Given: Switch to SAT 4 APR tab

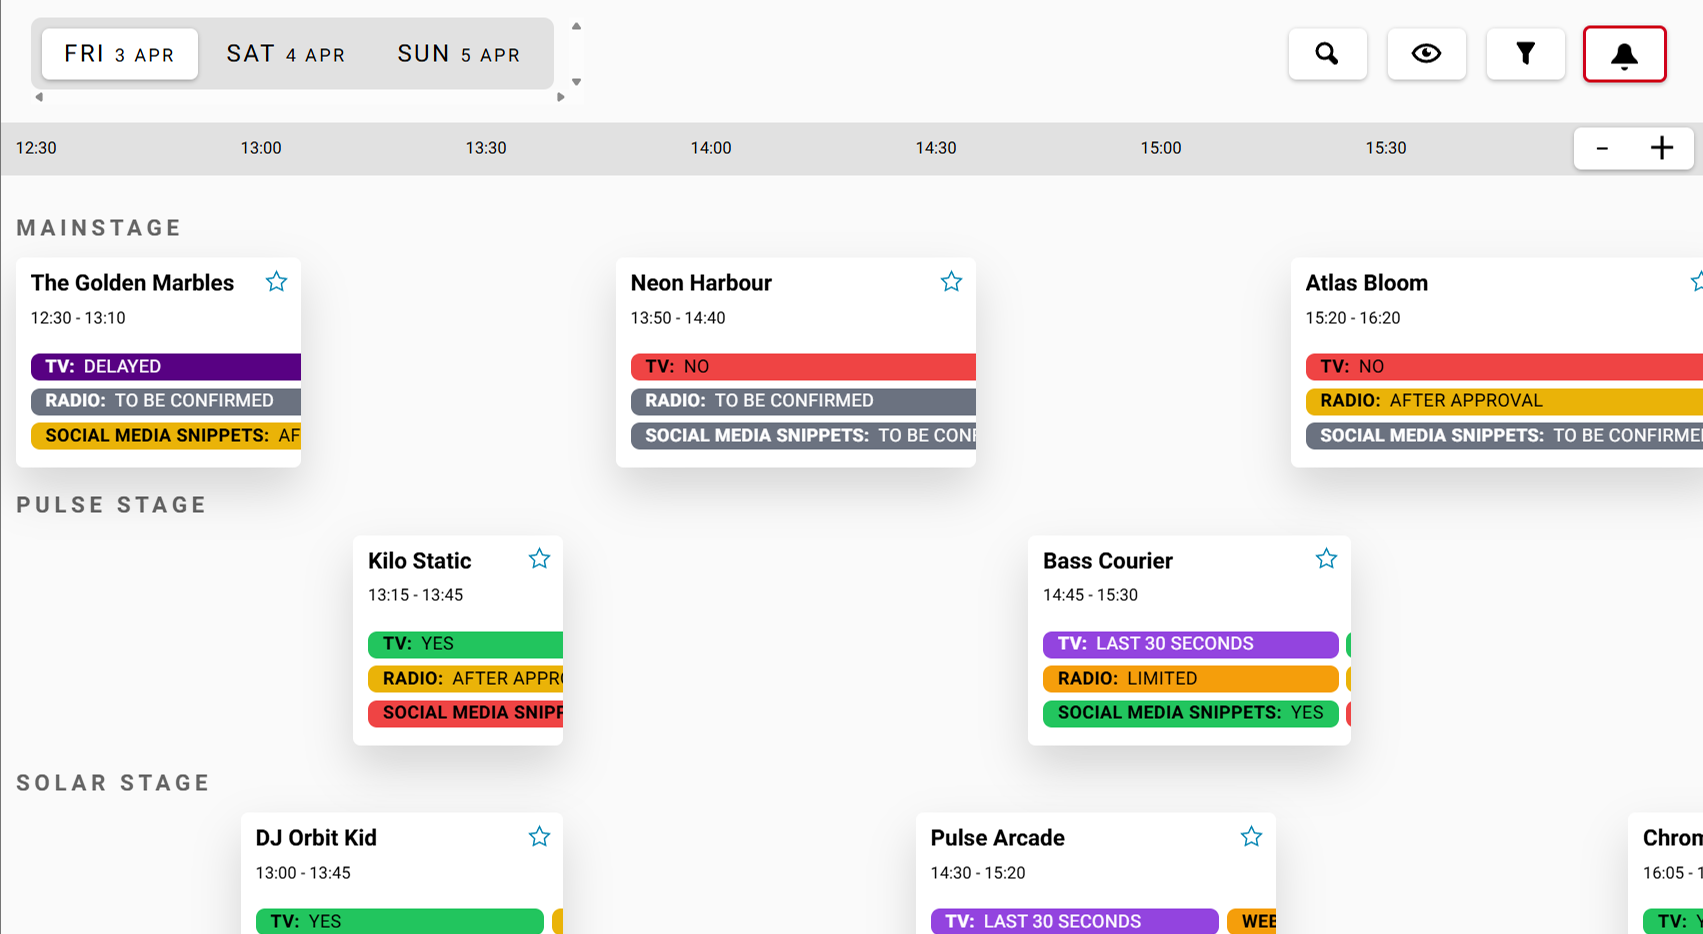Looking at the screenshot, I should (x=286, y=54).
